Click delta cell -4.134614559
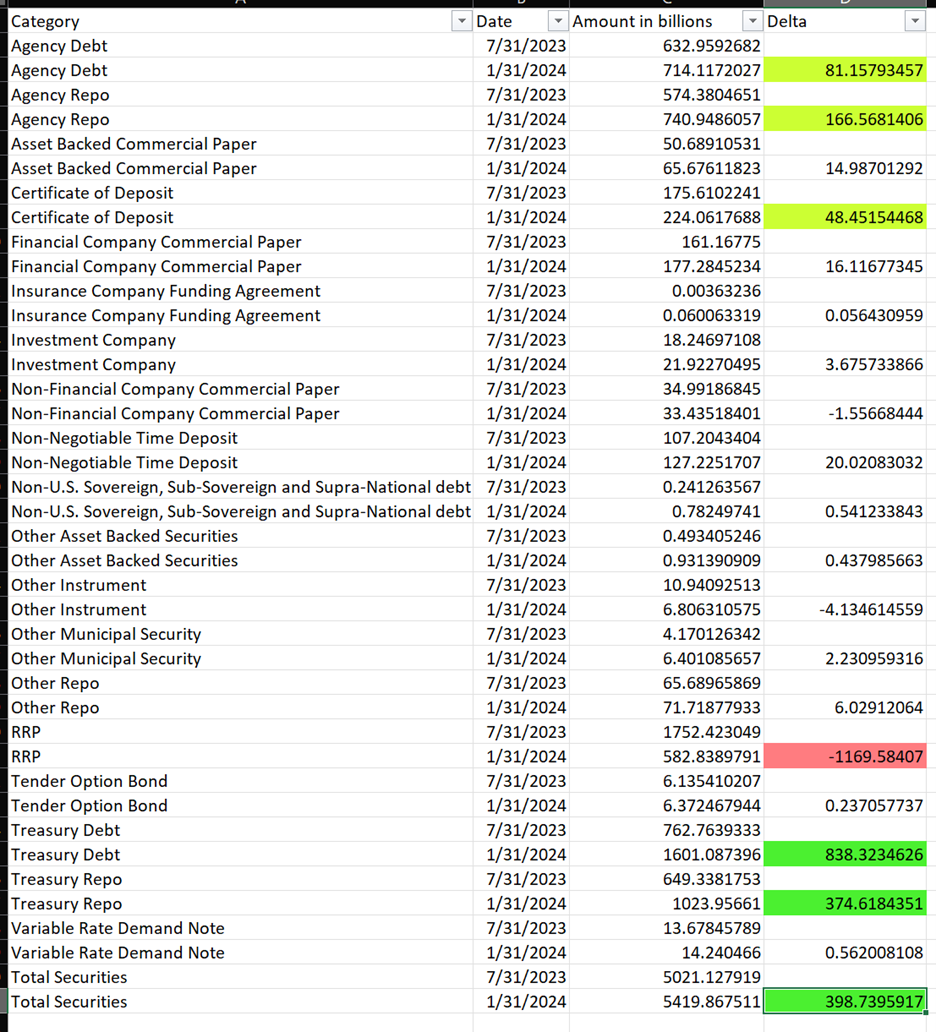Screen dimensions: 936x1032 click(x=845, y=609)
